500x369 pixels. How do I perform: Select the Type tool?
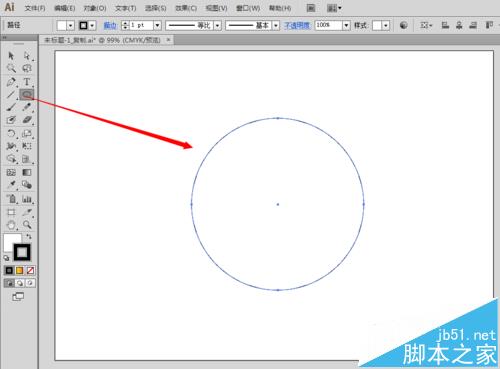[x=27, y=82]
